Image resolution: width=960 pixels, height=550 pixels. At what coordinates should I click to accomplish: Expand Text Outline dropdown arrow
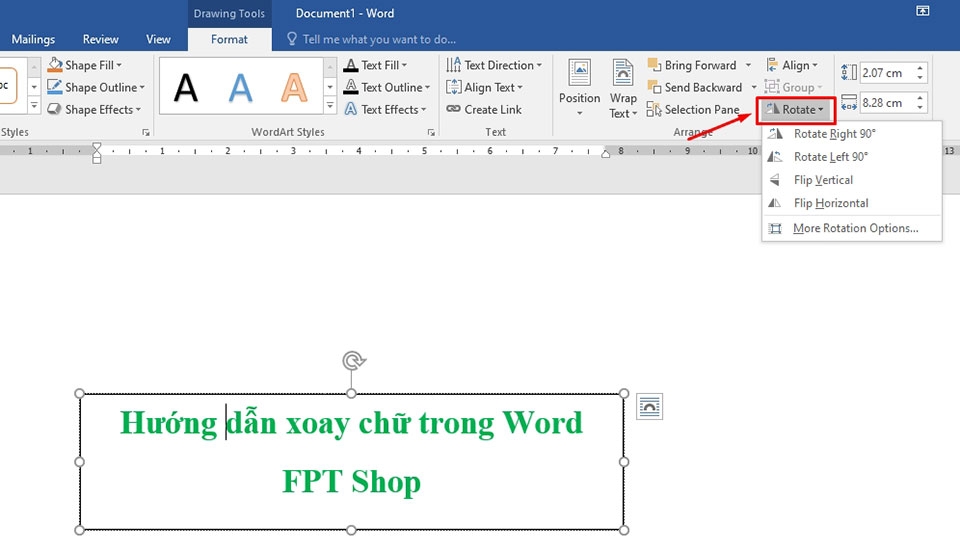click(427, 87)
